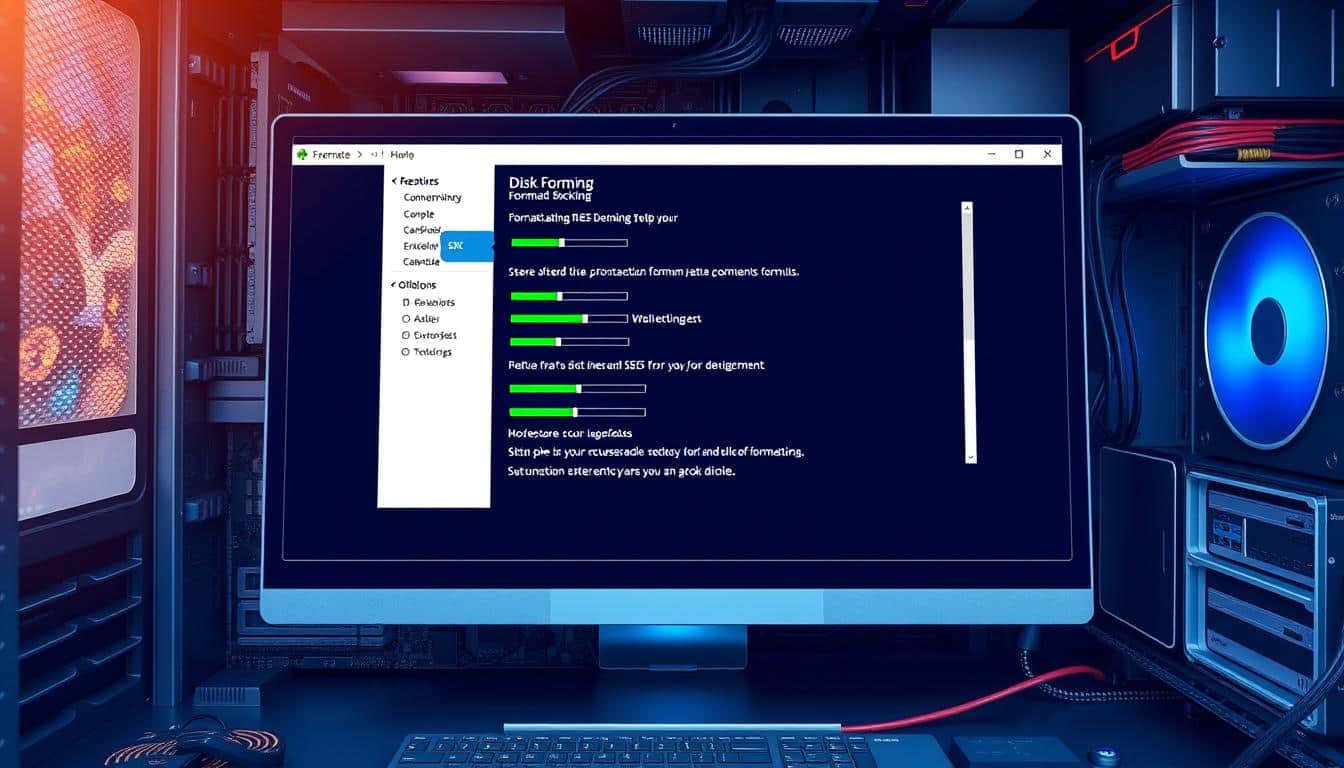Screen dimensions: 1344x768
Task: Tick the 'Reksiots' checkbox
Action: point(405,302)
